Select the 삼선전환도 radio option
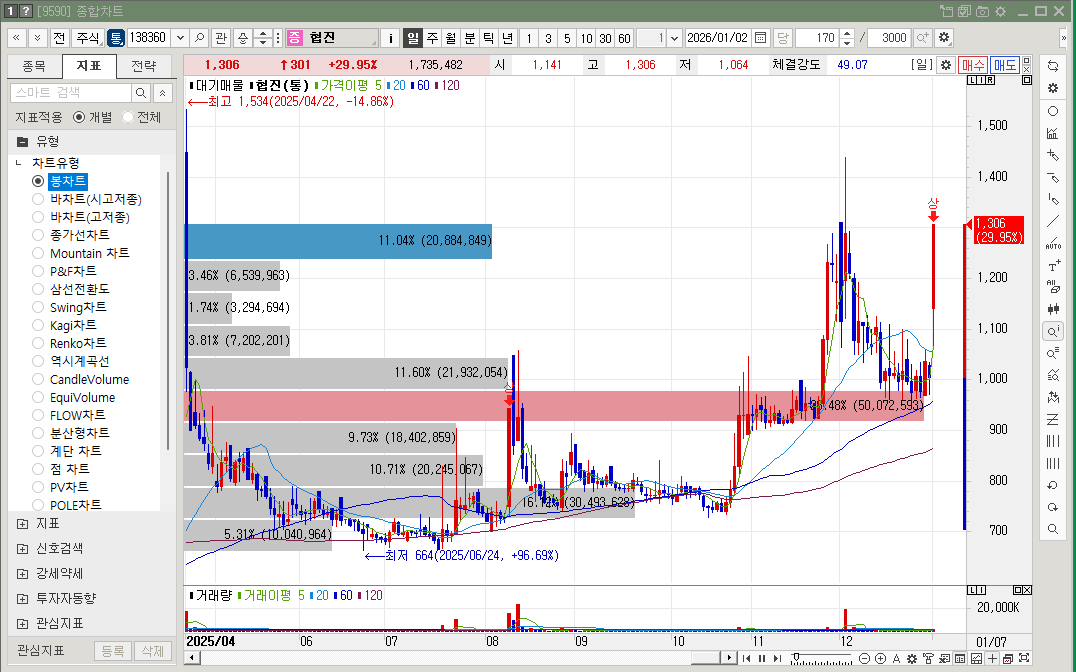The height and width of the screenshot is (672, 1076). tap(38, 289)
